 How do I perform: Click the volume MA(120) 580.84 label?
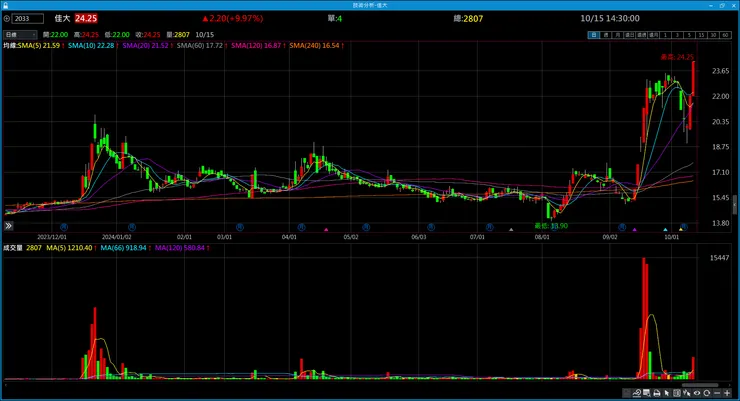[180, 248]
